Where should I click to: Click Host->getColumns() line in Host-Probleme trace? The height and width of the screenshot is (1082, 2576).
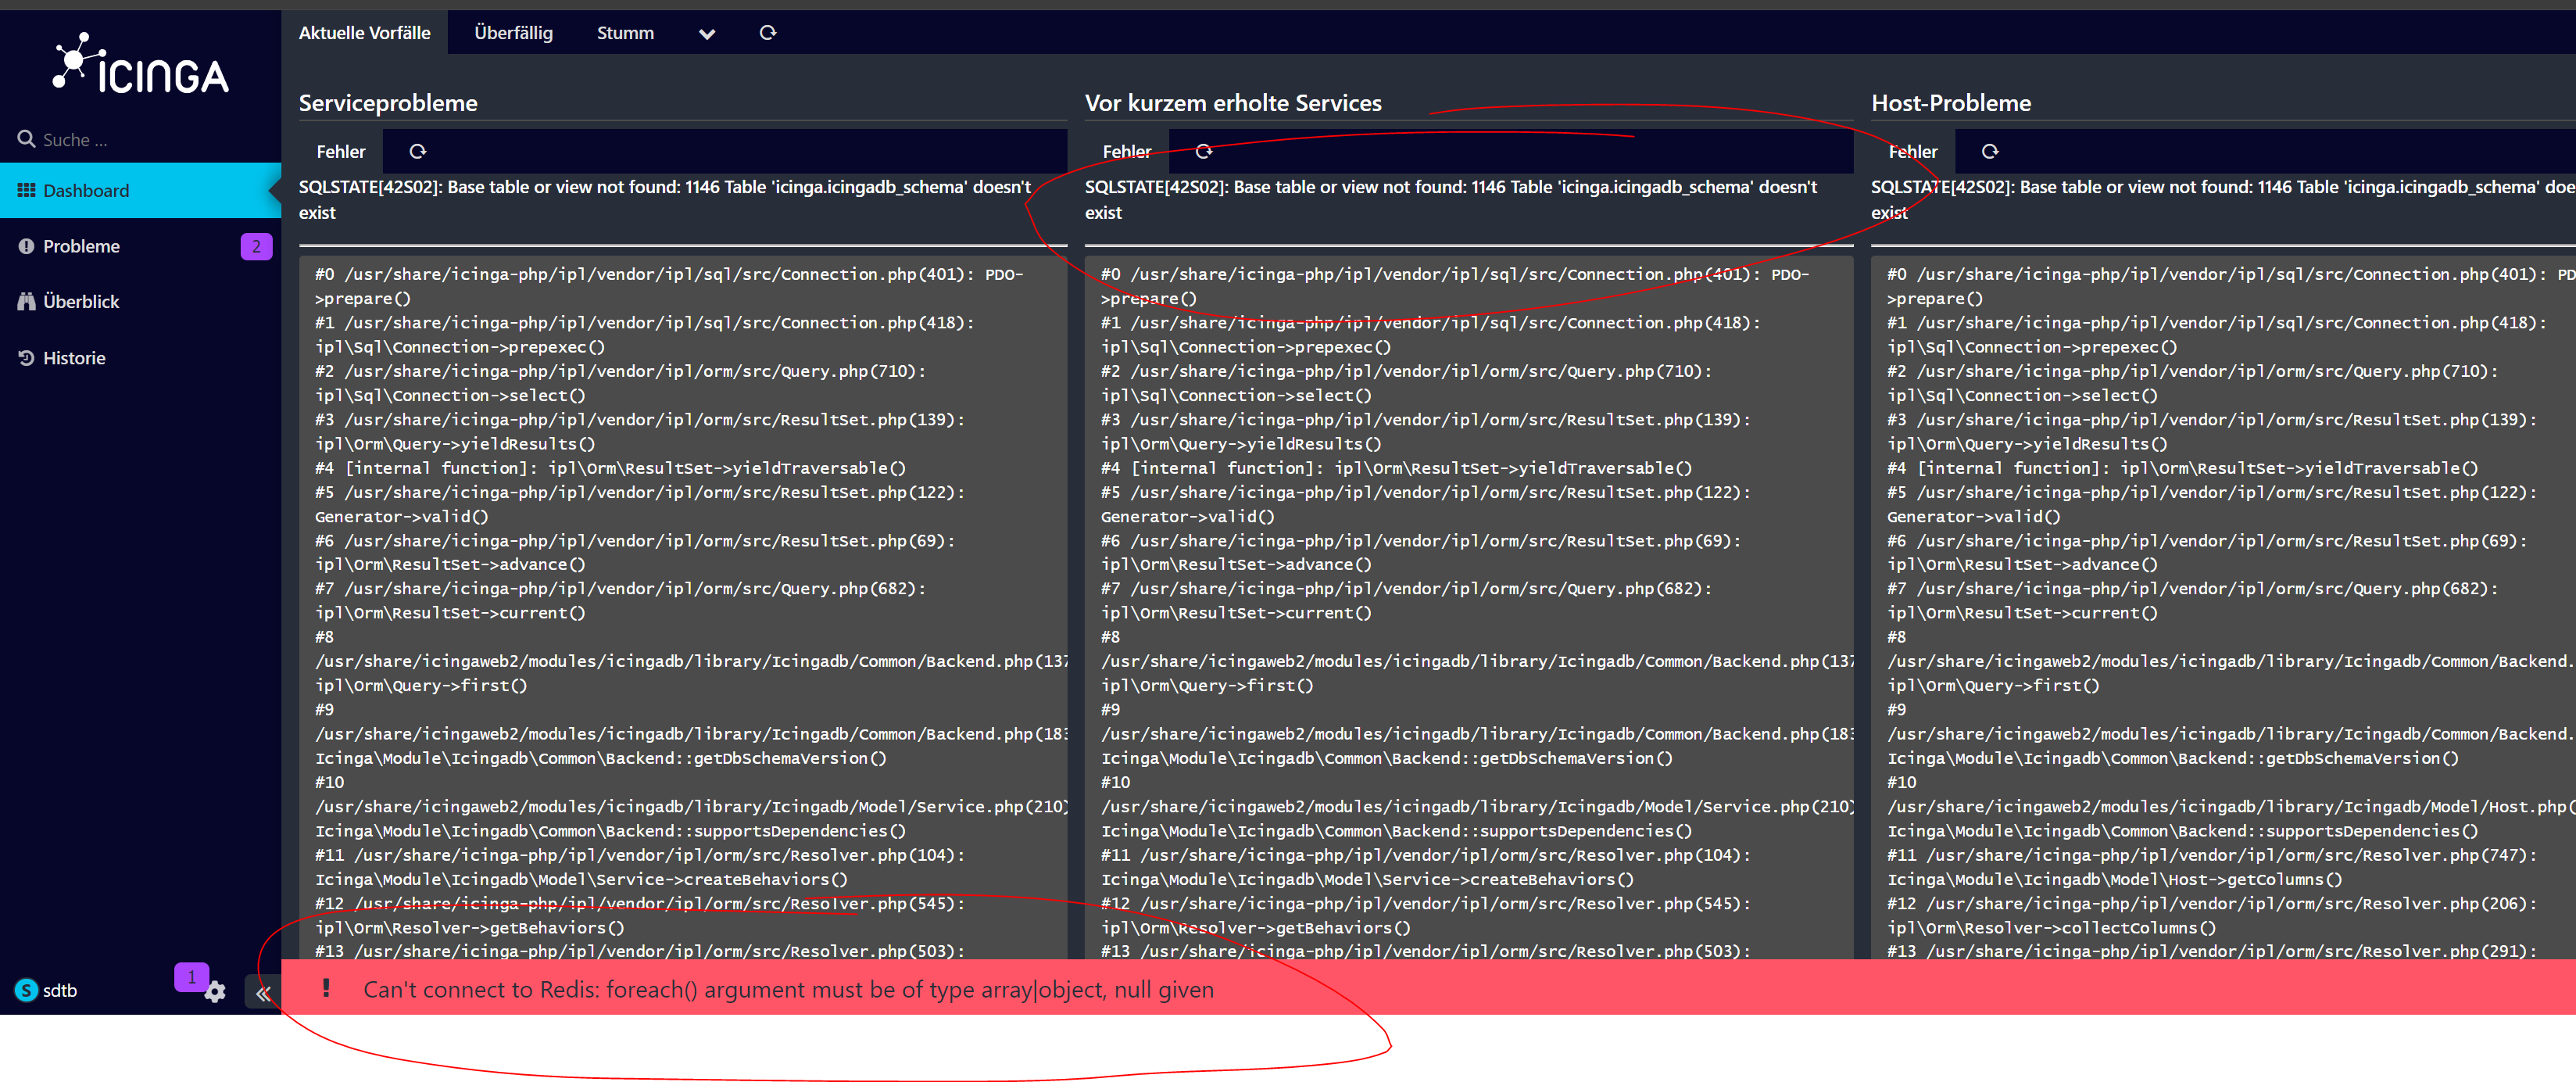point(2114,880)
